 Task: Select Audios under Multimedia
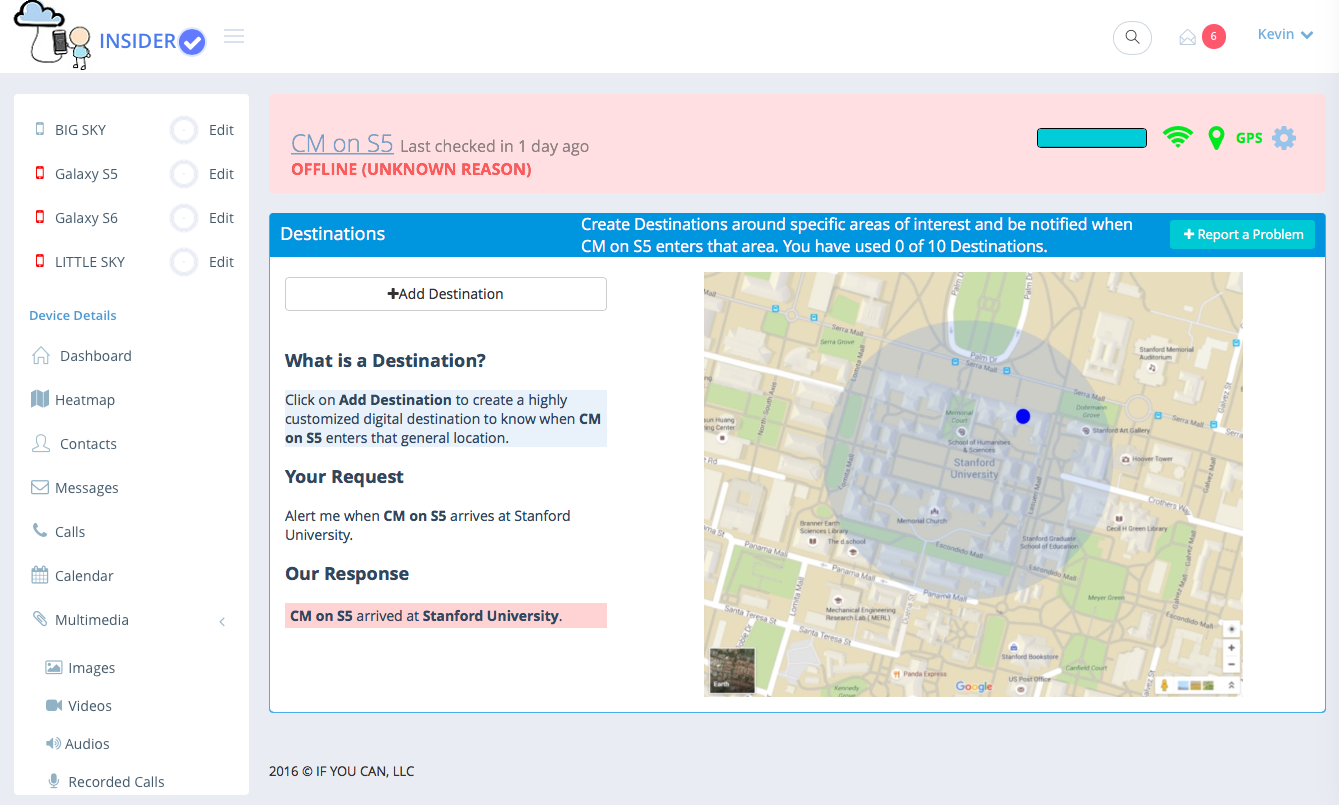[87, 743]
